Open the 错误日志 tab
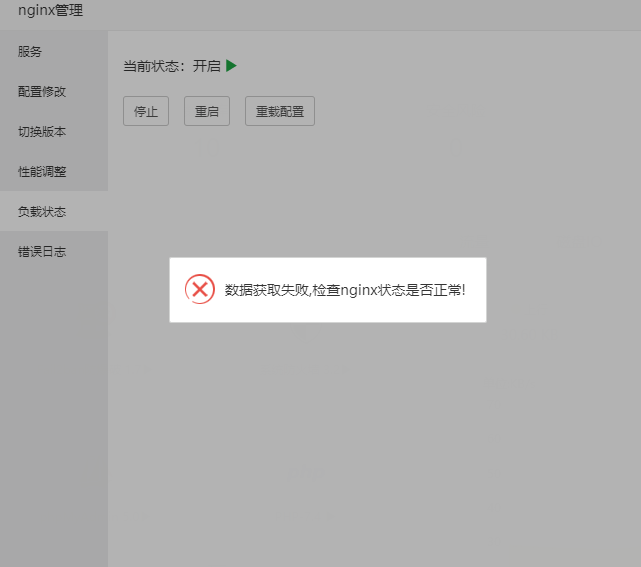Image resolution: width=641 pixels, height=567 pixels. [x=54, y=251]
